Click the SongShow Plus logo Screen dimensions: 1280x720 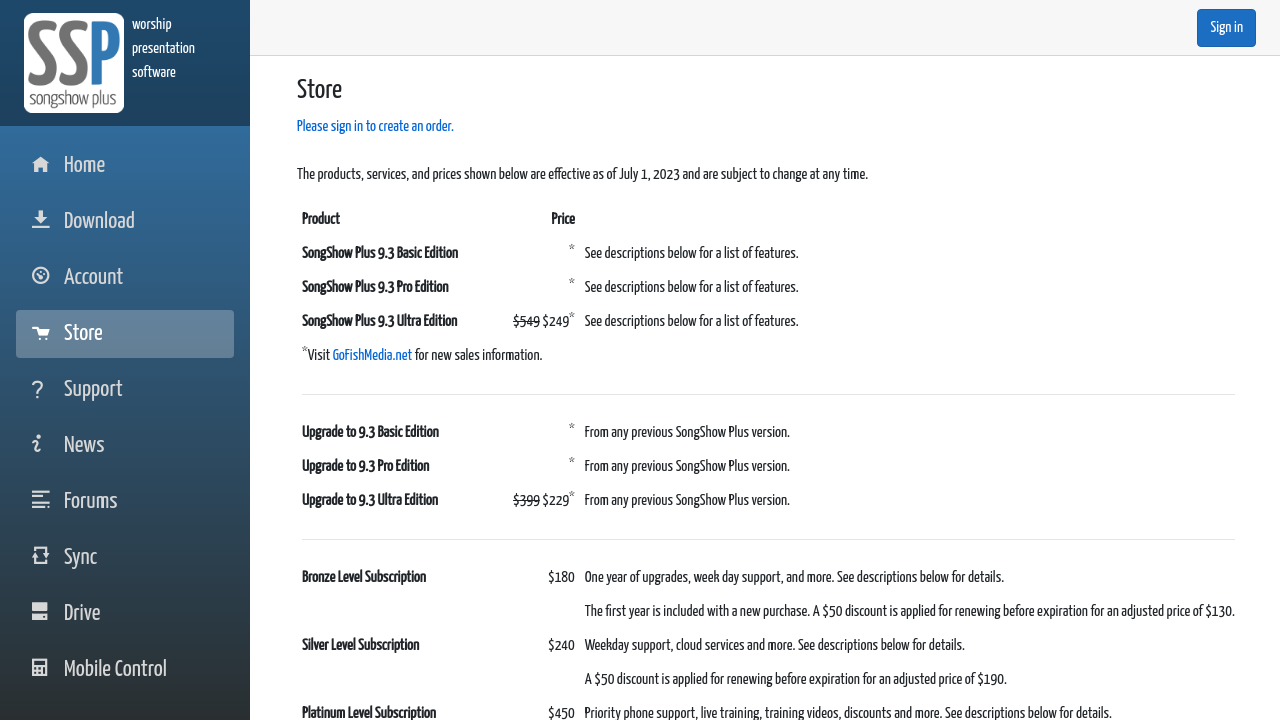click(x=74, y=63)
